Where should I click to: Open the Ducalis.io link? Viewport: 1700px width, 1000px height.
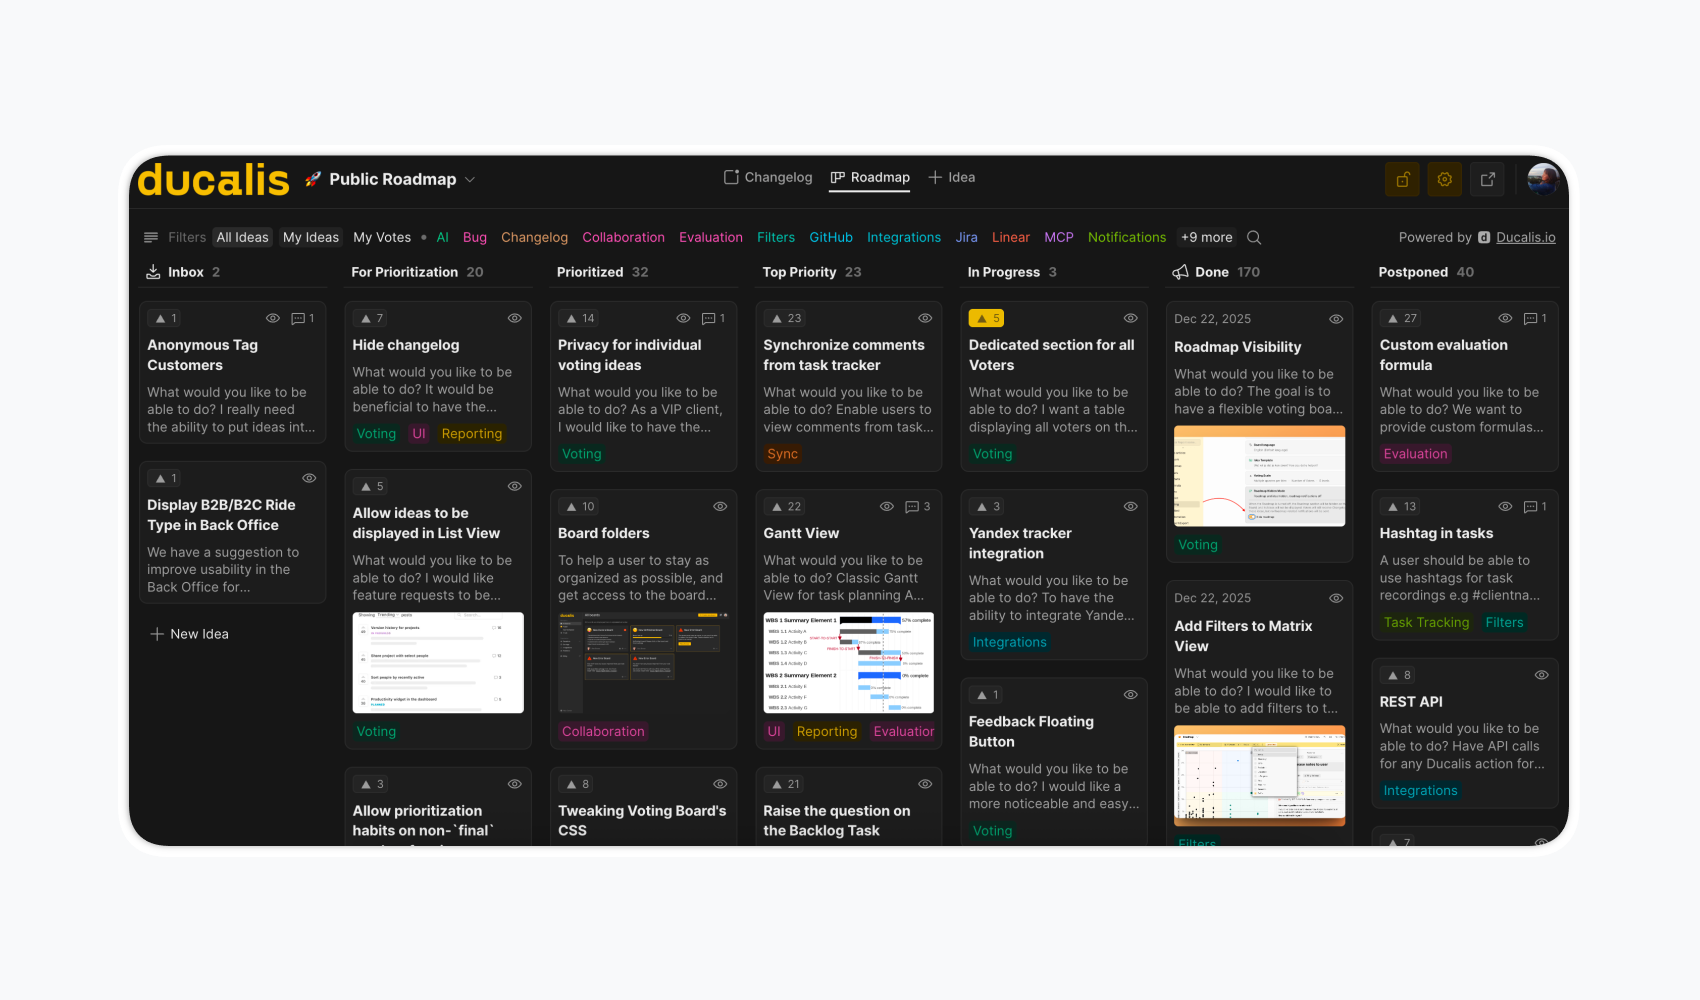1525,238
